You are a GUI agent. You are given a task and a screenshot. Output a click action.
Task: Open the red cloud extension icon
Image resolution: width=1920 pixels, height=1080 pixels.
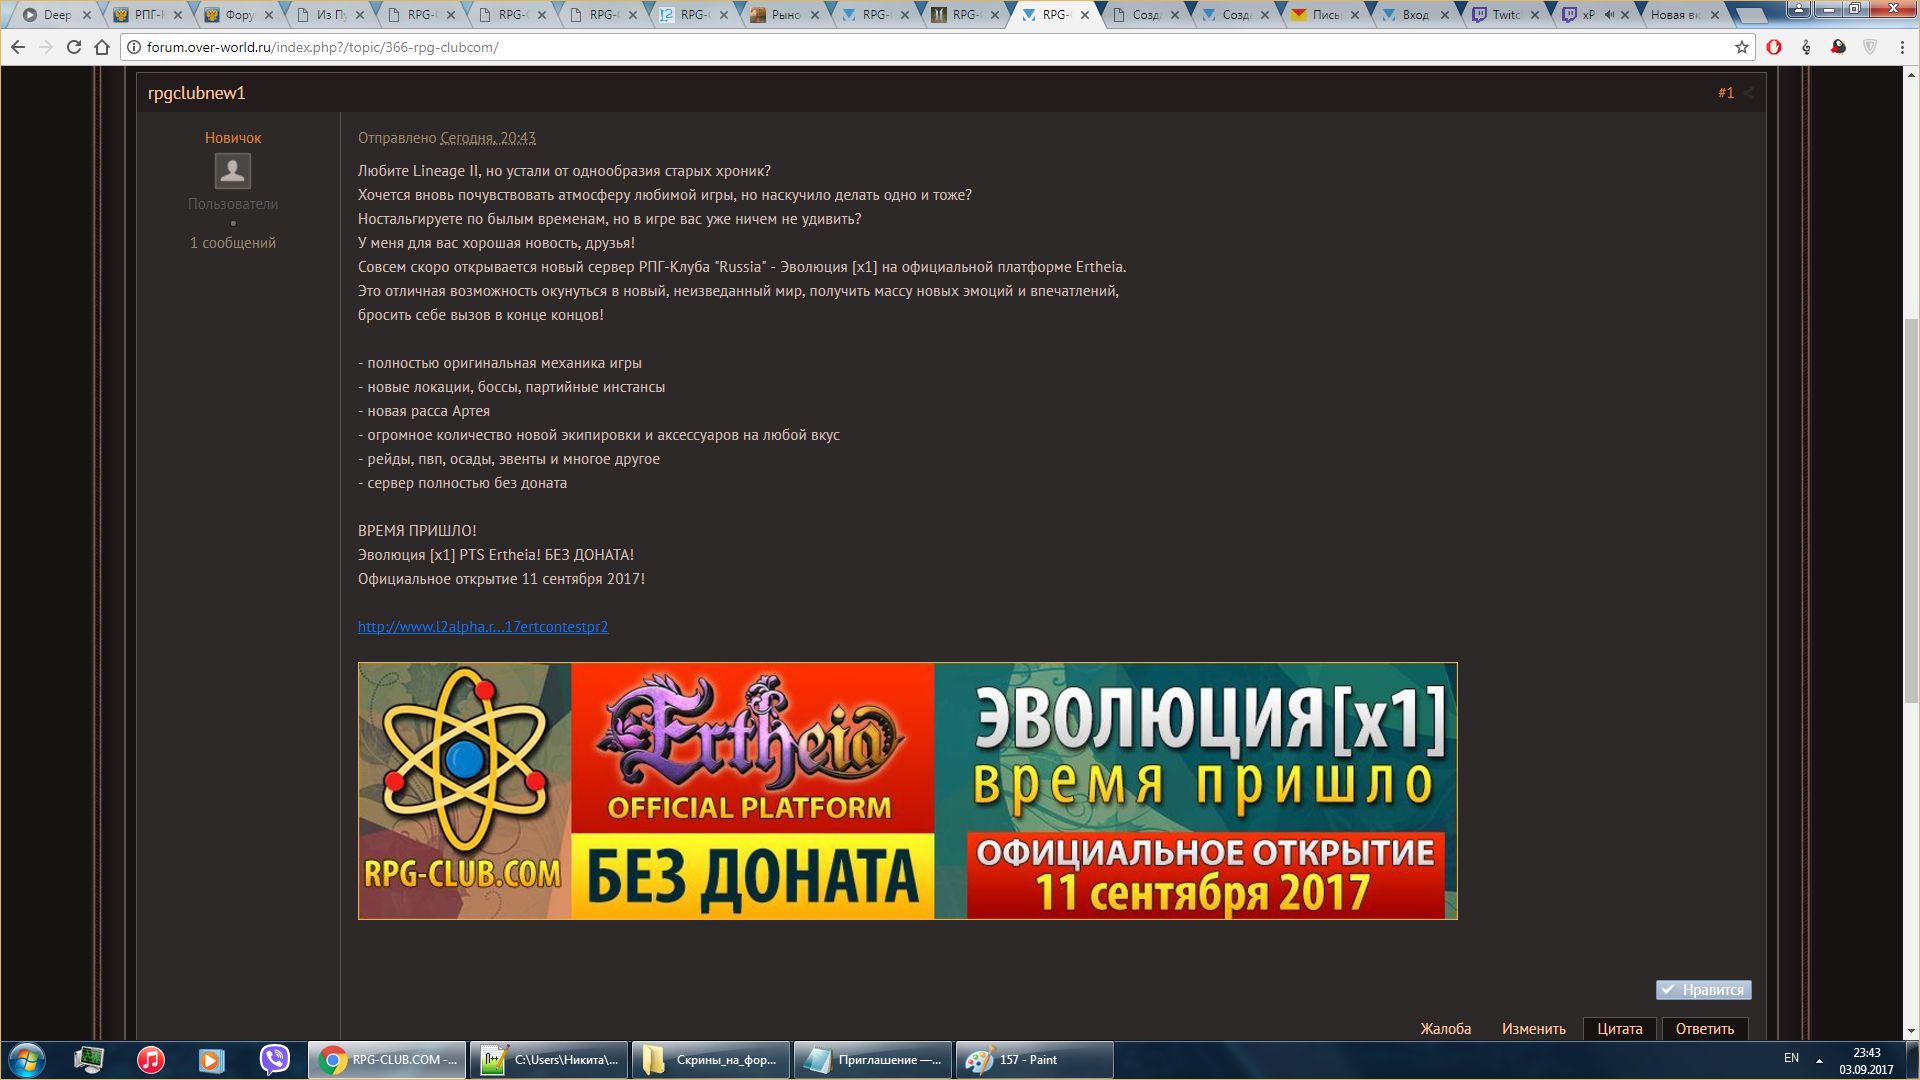pos(1838,47)
